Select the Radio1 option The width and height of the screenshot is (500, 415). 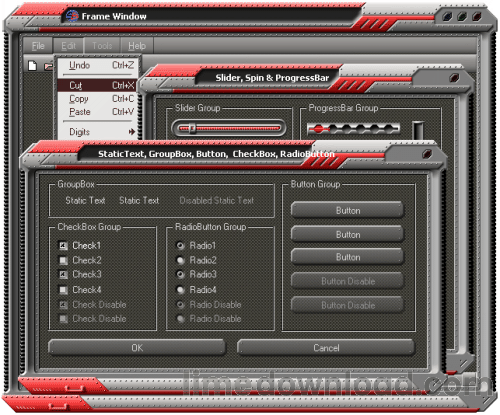180,246
